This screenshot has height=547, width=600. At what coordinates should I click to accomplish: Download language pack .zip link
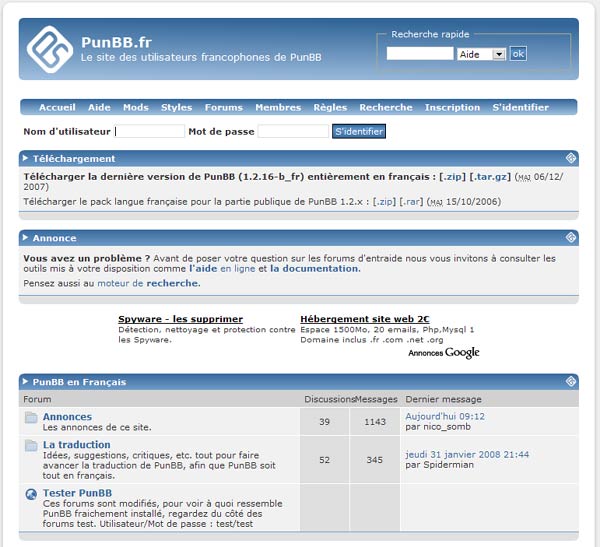384,201
